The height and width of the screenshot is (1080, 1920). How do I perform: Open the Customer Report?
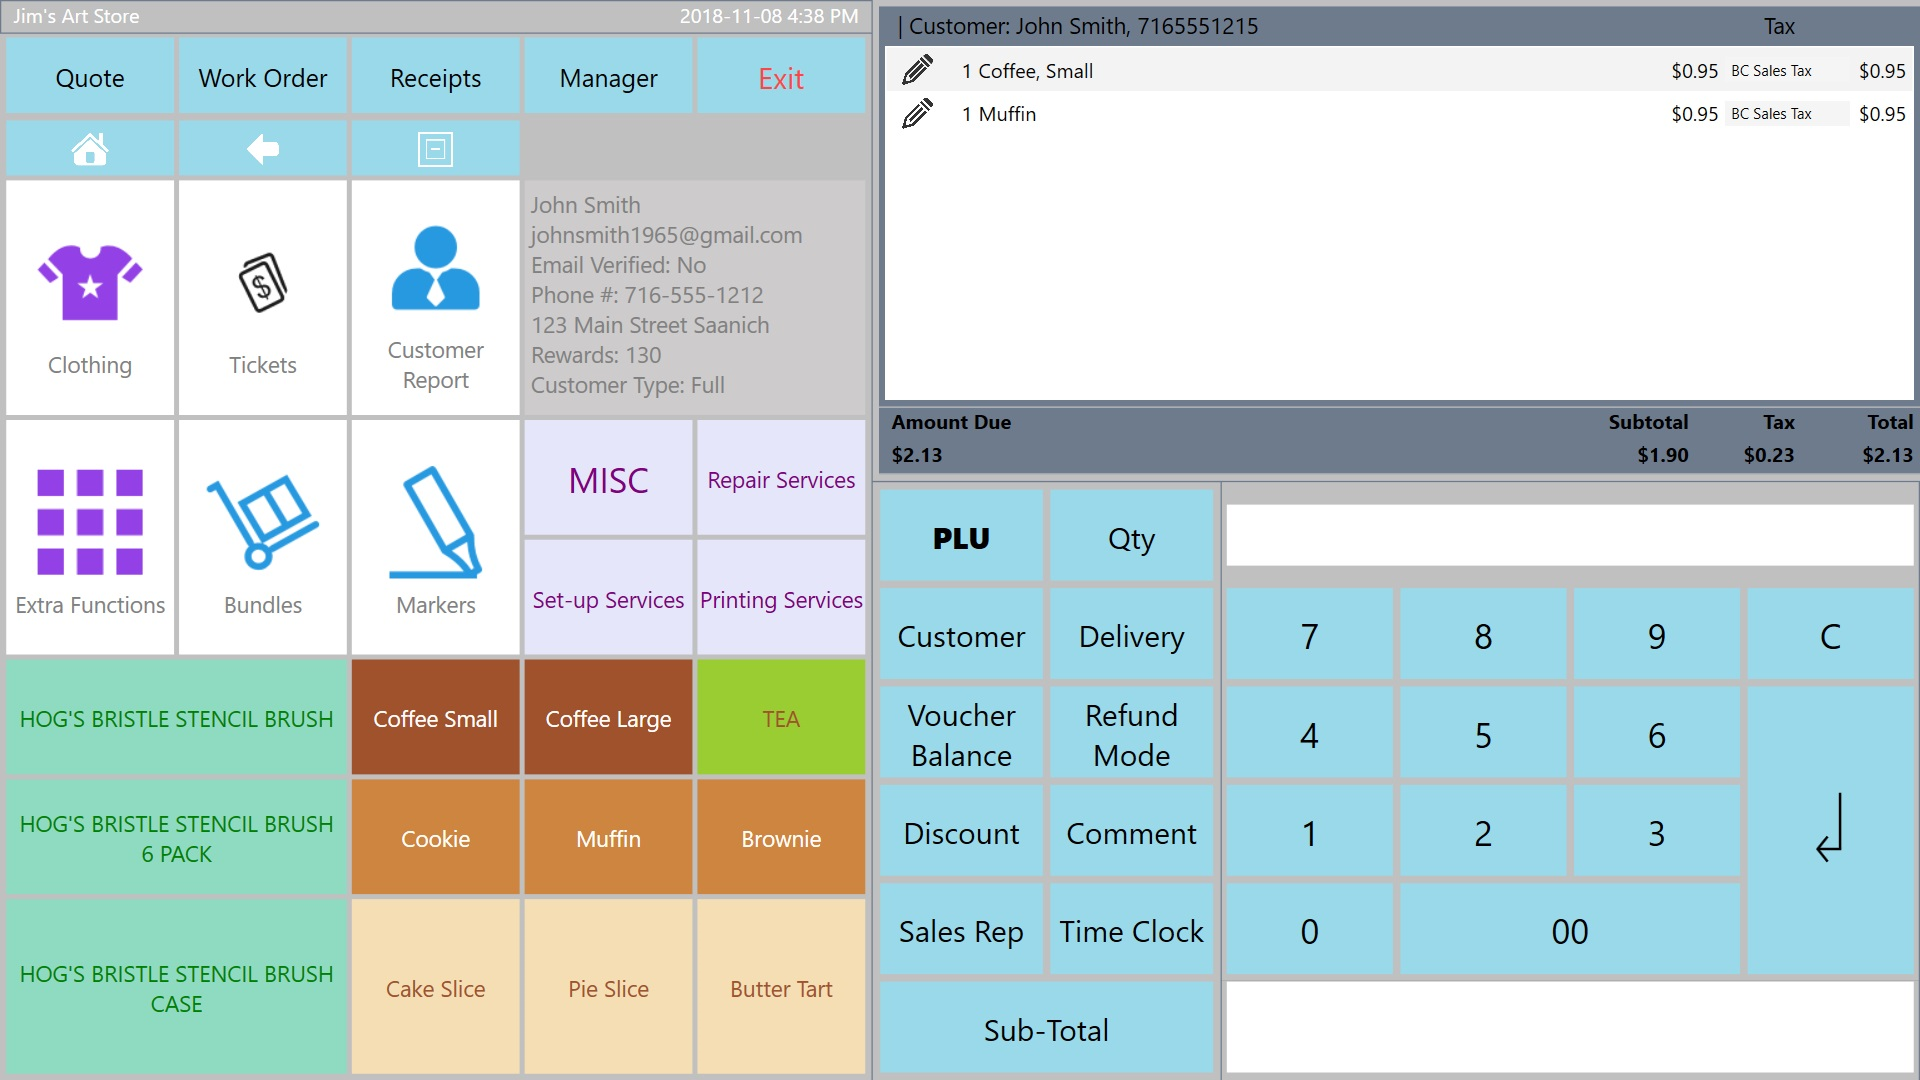click(x=435, y=298)
